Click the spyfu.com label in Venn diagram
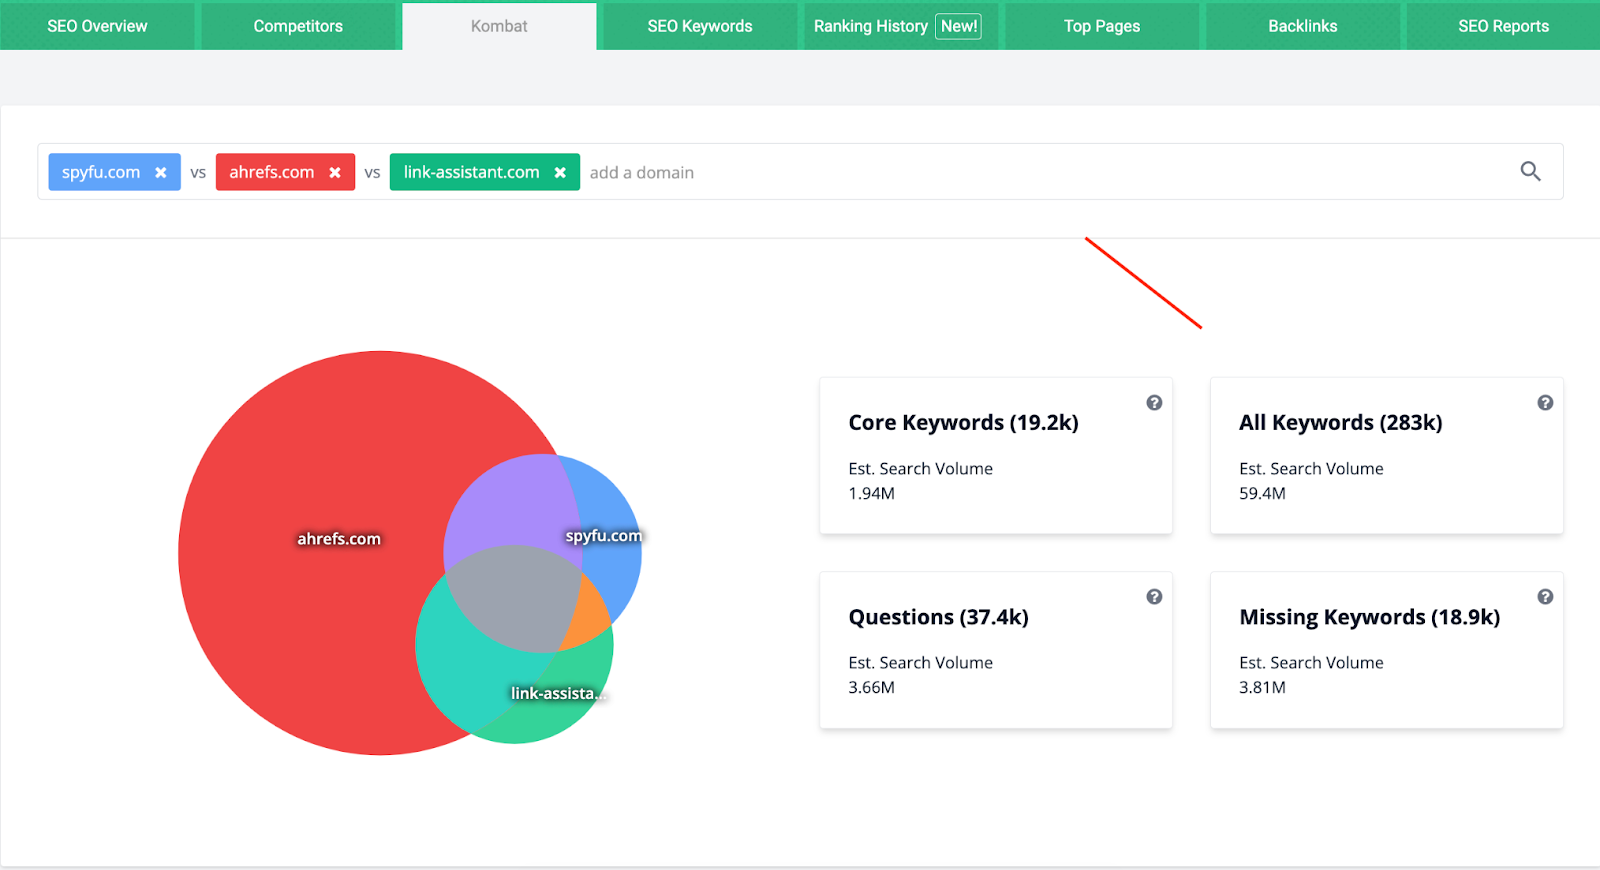This screenshot has width=1600, height=870. tap(603, 535)
